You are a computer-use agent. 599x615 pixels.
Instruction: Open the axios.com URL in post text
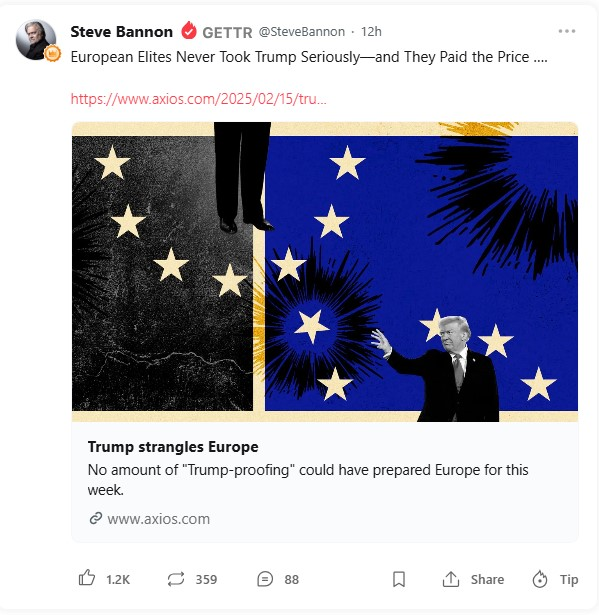[x=198, y=98]
